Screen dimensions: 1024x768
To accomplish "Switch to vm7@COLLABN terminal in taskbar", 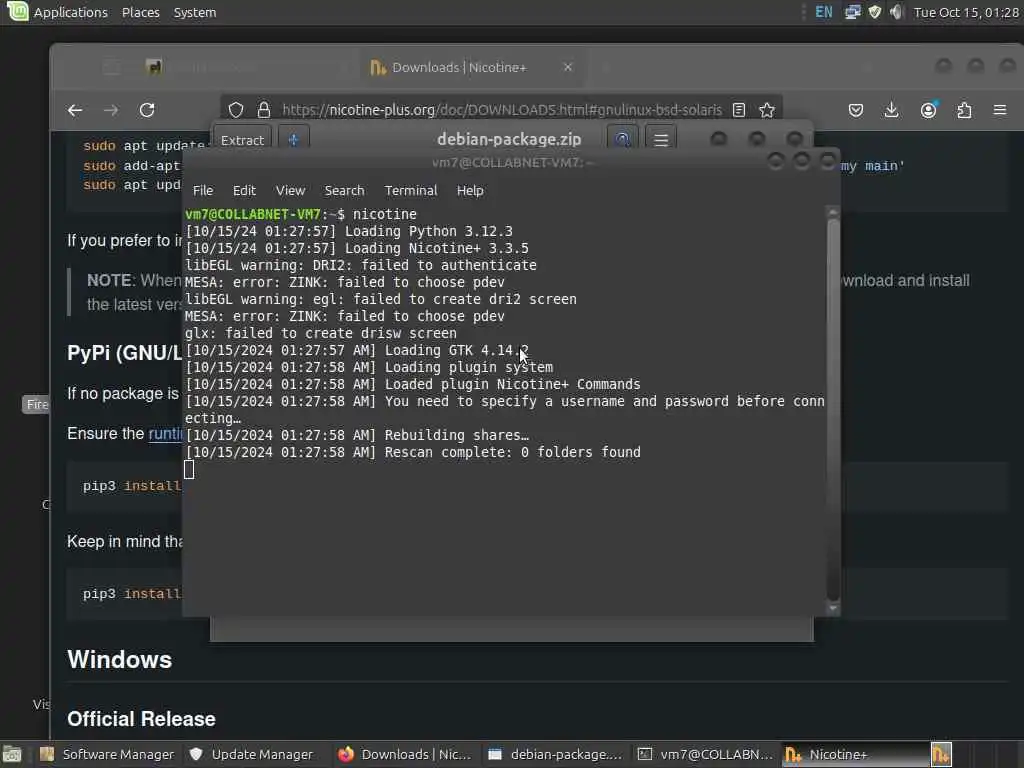I will point(705,754).
